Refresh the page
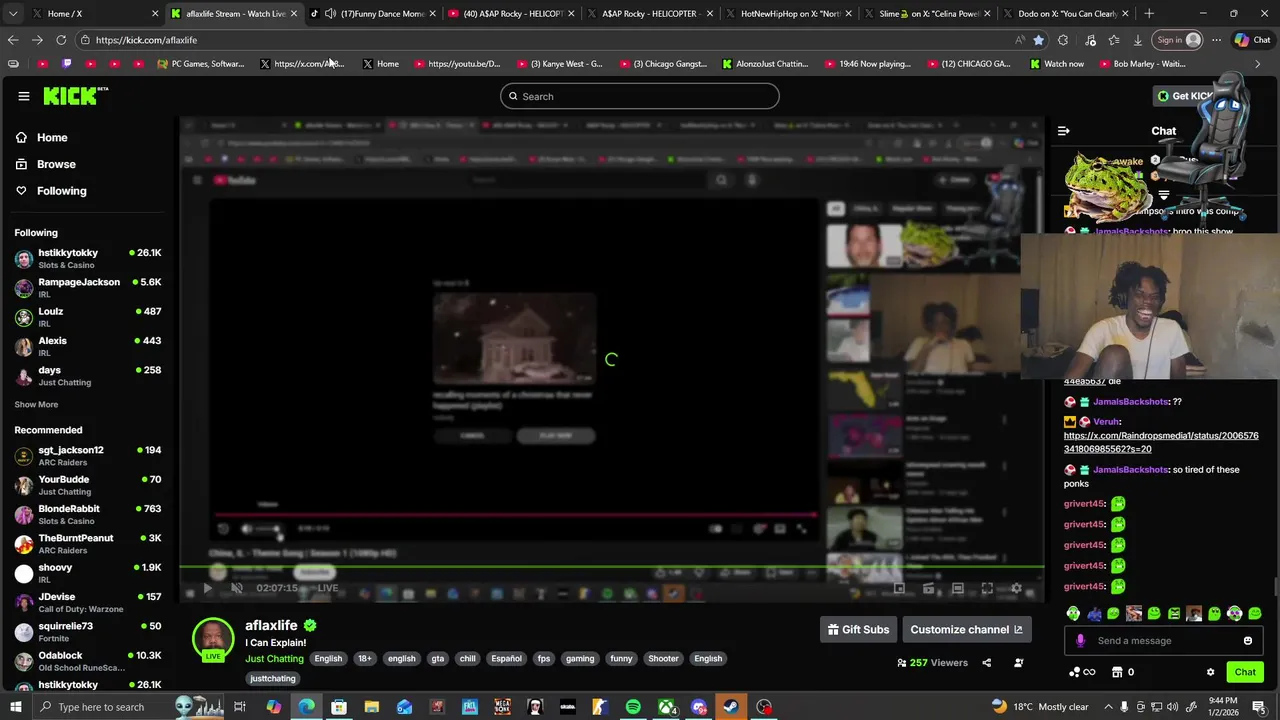This screenshot has height=720, width=1280. [x=61, y=40]
